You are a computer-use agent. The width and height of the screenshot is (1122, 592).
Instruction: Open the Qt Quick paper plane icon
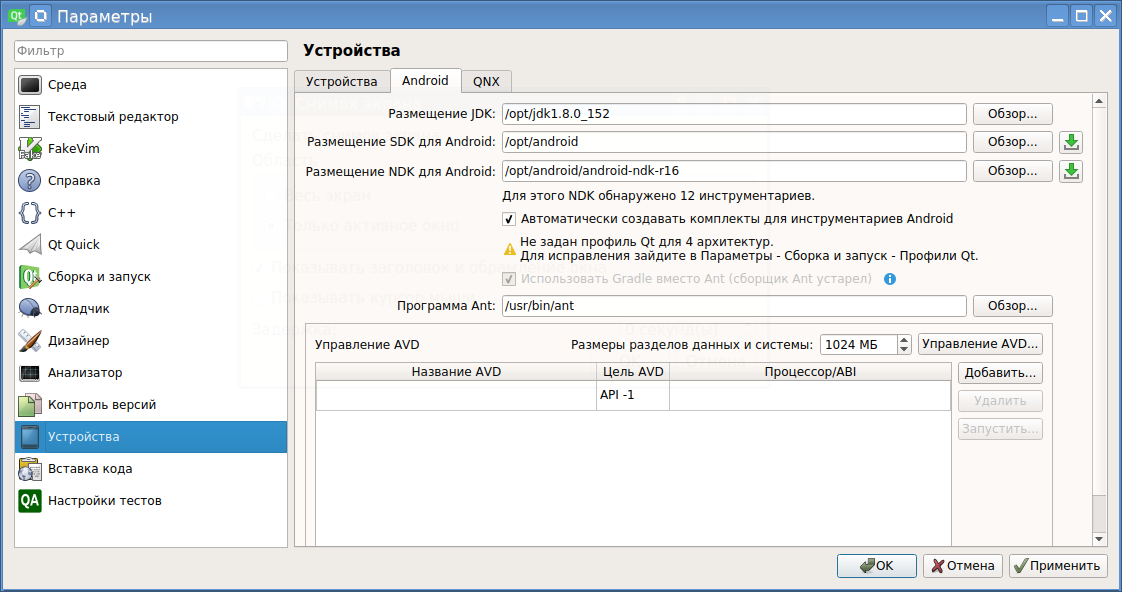pyautogui.click(x=30, y=245)
